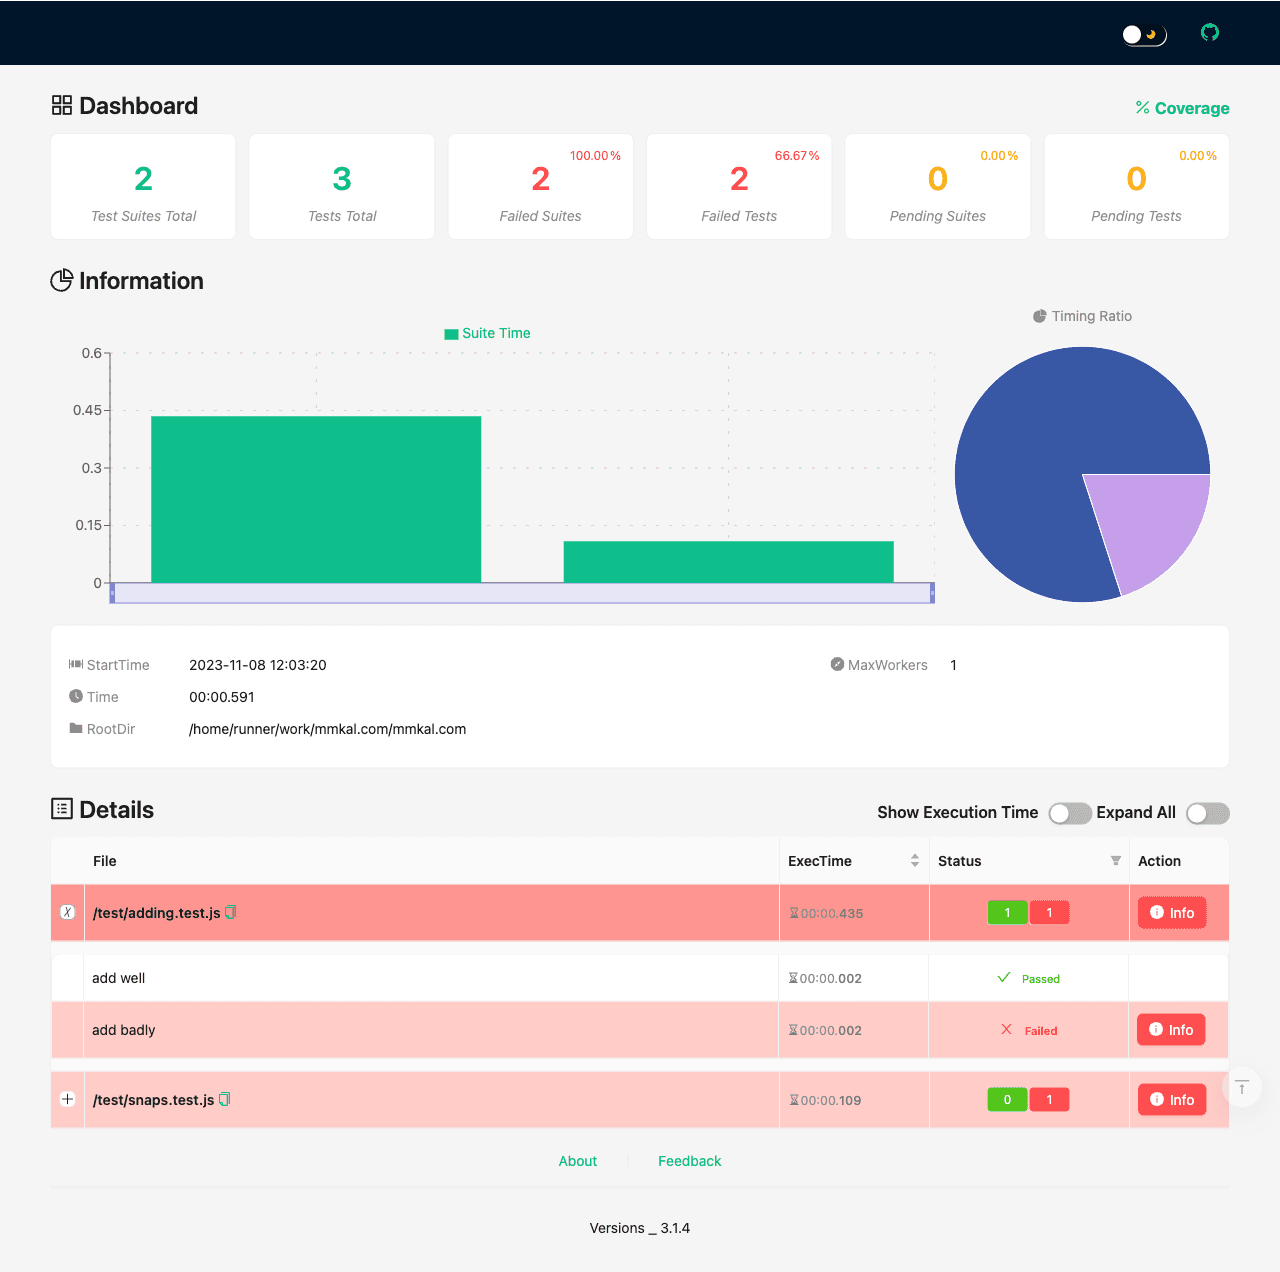Viewport: 1280px width, 1272px height.
Task: Click Info button for adding.test.js suite
Action: point(1172,913)
